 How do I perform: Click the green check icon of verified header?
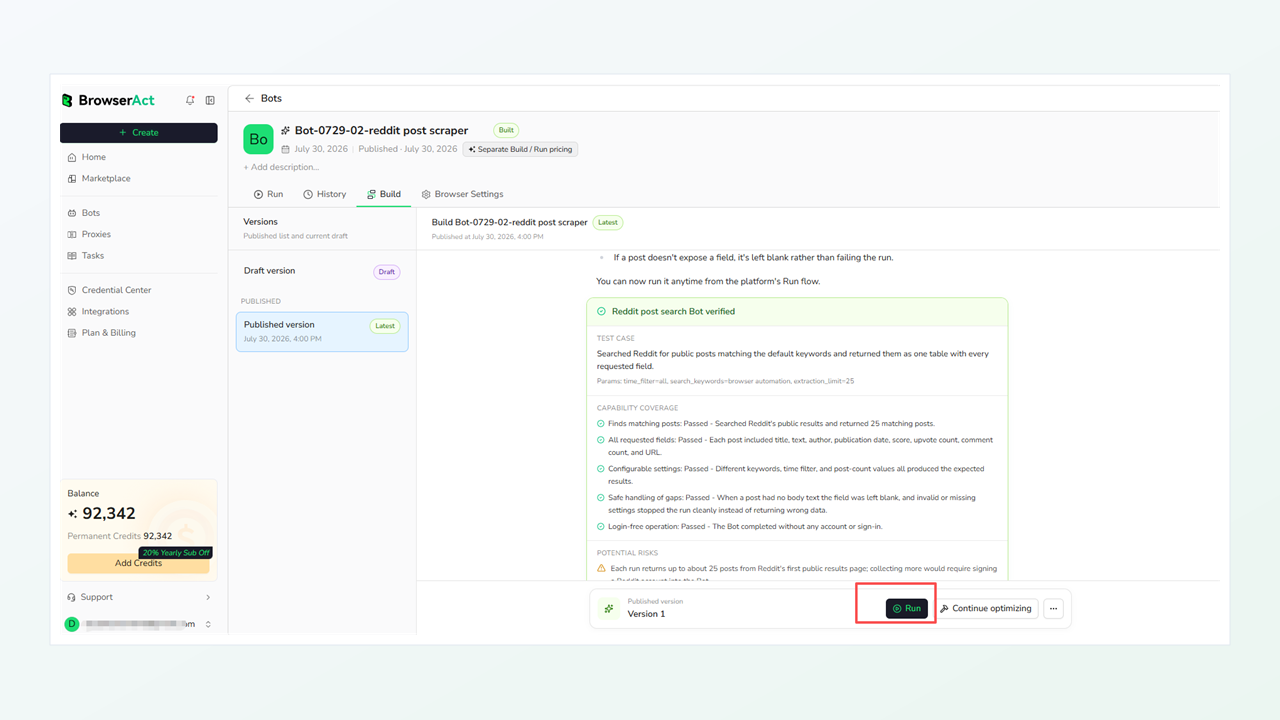601,311
